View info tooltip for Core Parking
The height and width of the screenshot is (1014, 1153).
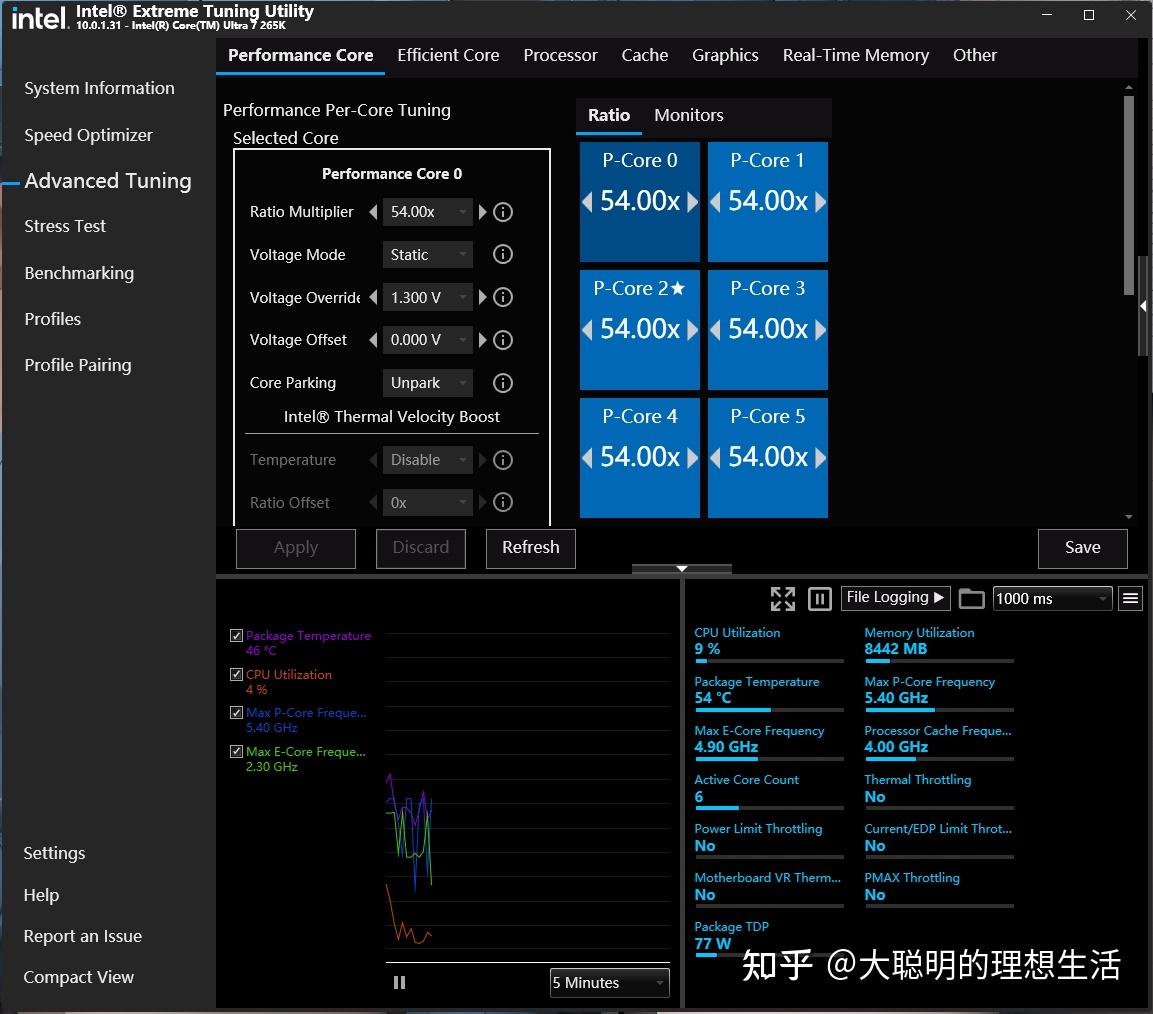click(503, 383)
